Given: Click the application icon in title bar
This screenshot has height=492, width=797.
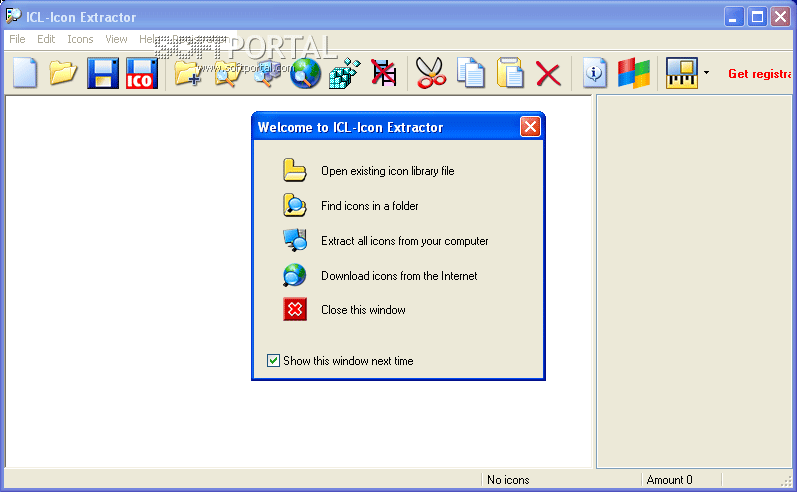Looking at the screenshot, I should 13,16.
